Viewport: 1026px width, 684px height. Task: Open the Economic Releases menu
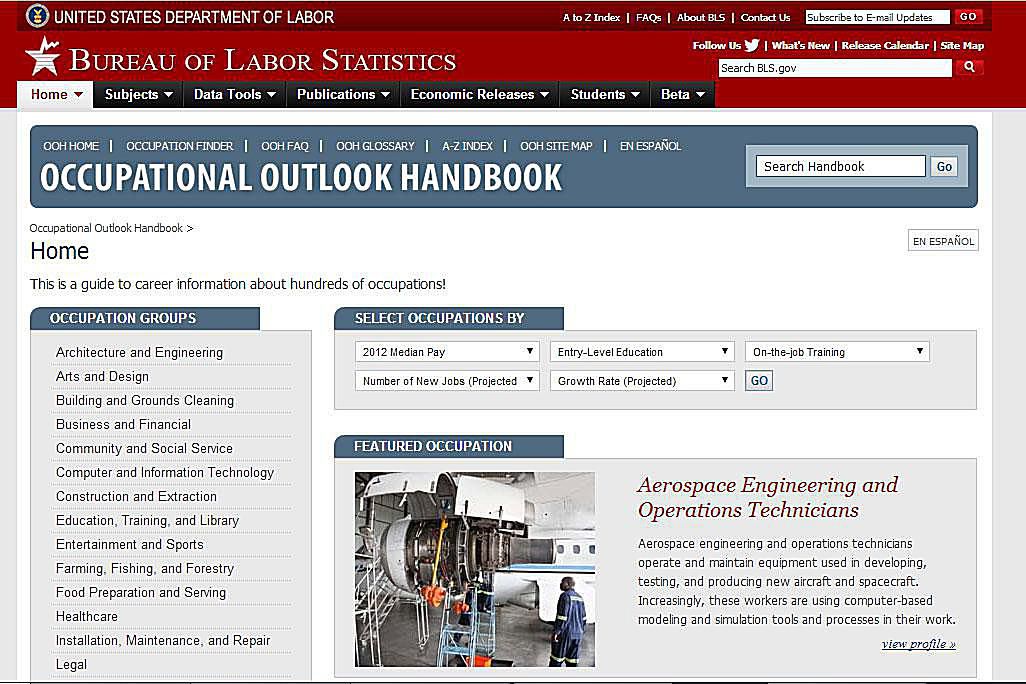[x=479, y=94]
